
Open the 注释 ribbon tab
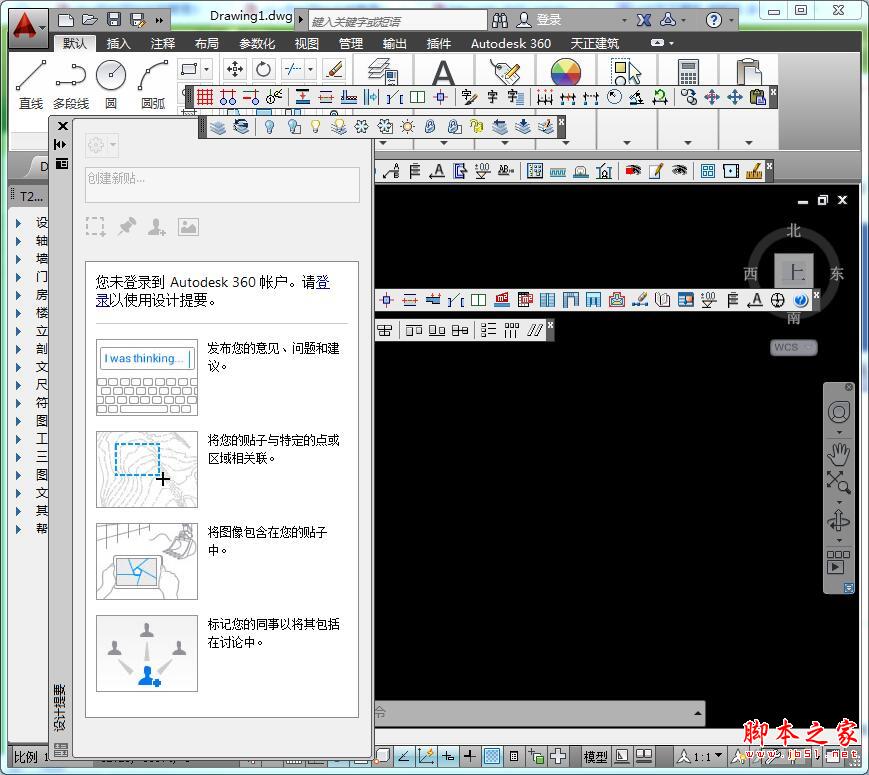pyautogui.click(x=163, y=43)
